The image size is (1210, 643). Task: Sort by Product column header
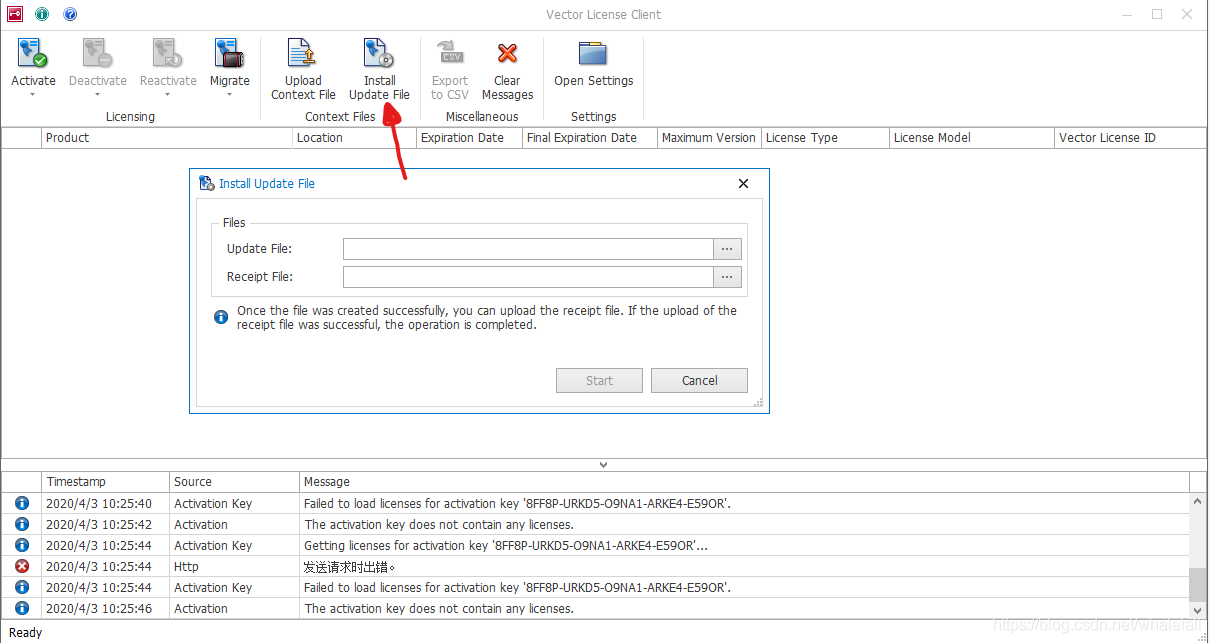(167, 138)
